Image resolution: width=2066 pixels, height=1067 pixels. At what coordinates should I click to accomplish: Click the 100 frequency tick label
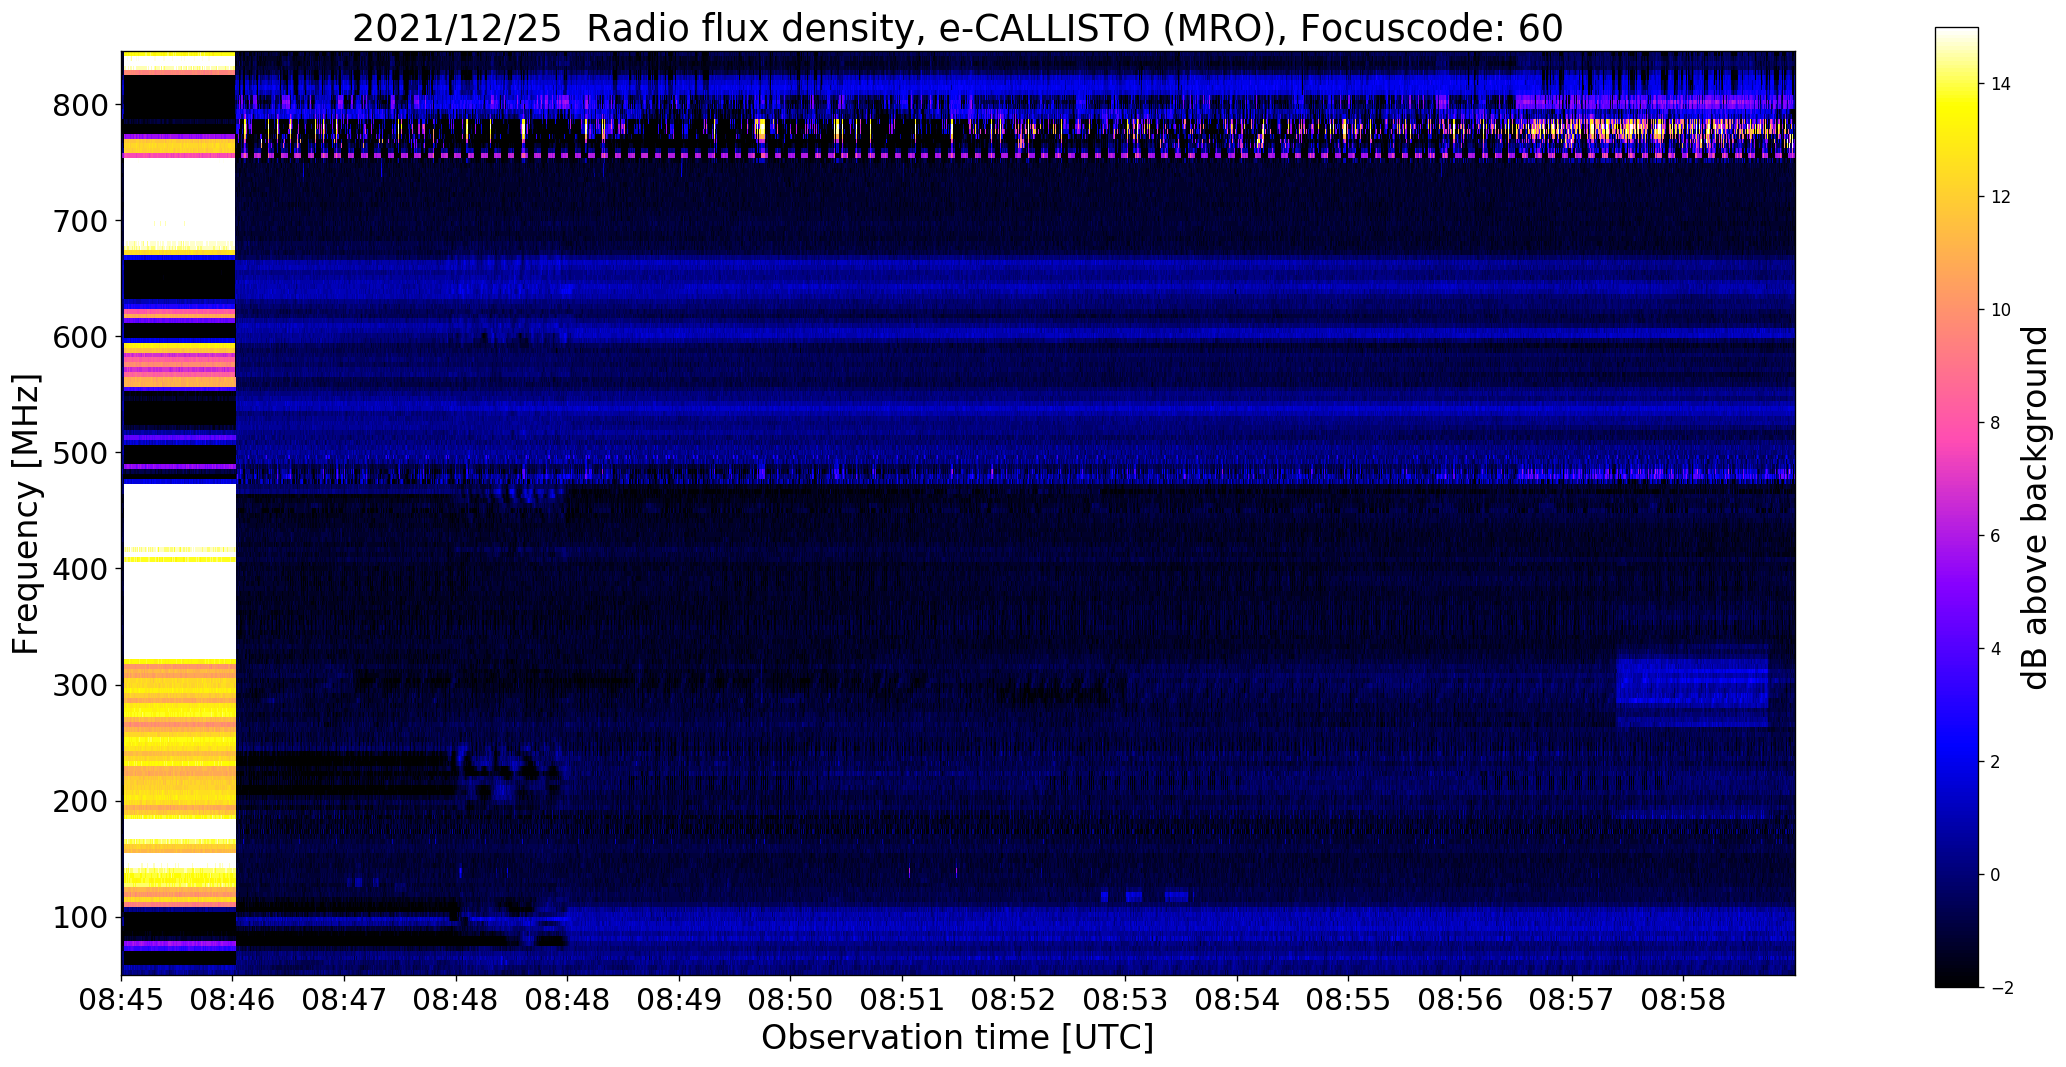click(79, 917)
